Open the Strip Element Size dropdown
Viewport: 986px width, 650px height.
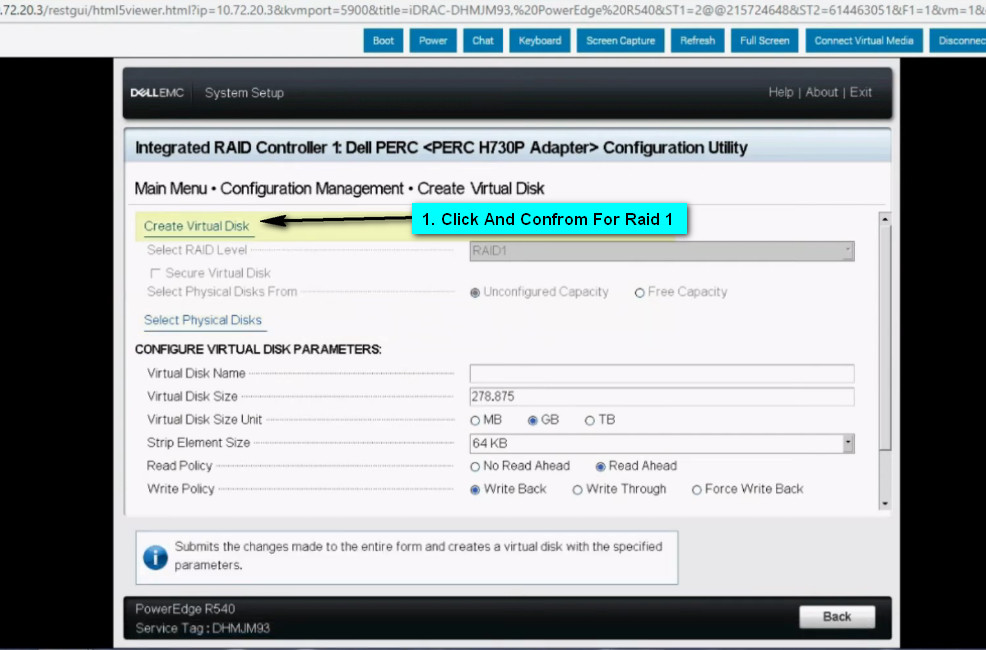click(x=662, y=443)
